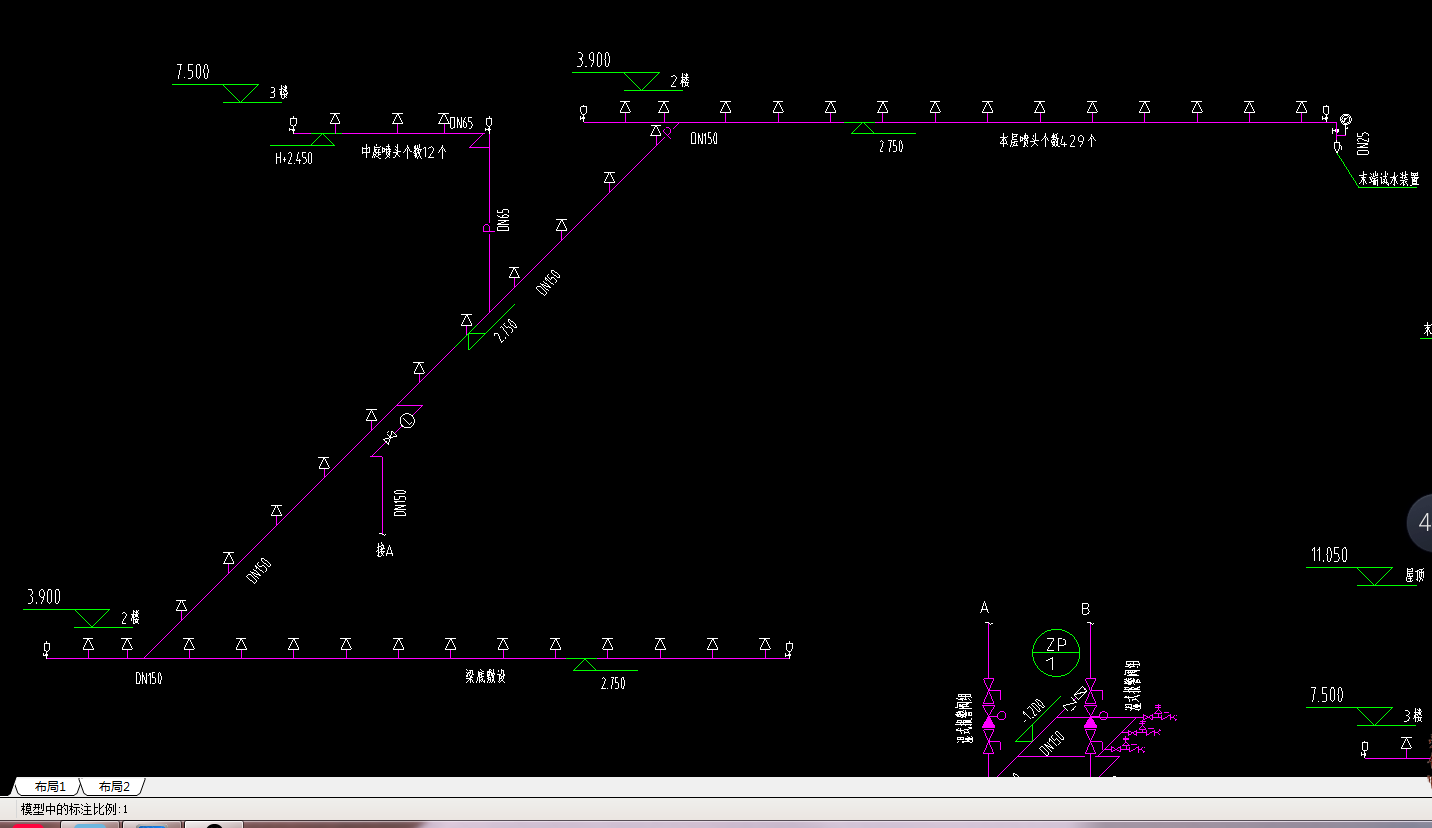
Task: Switch to the 布局1 layout tab
Action: [49, 787]
